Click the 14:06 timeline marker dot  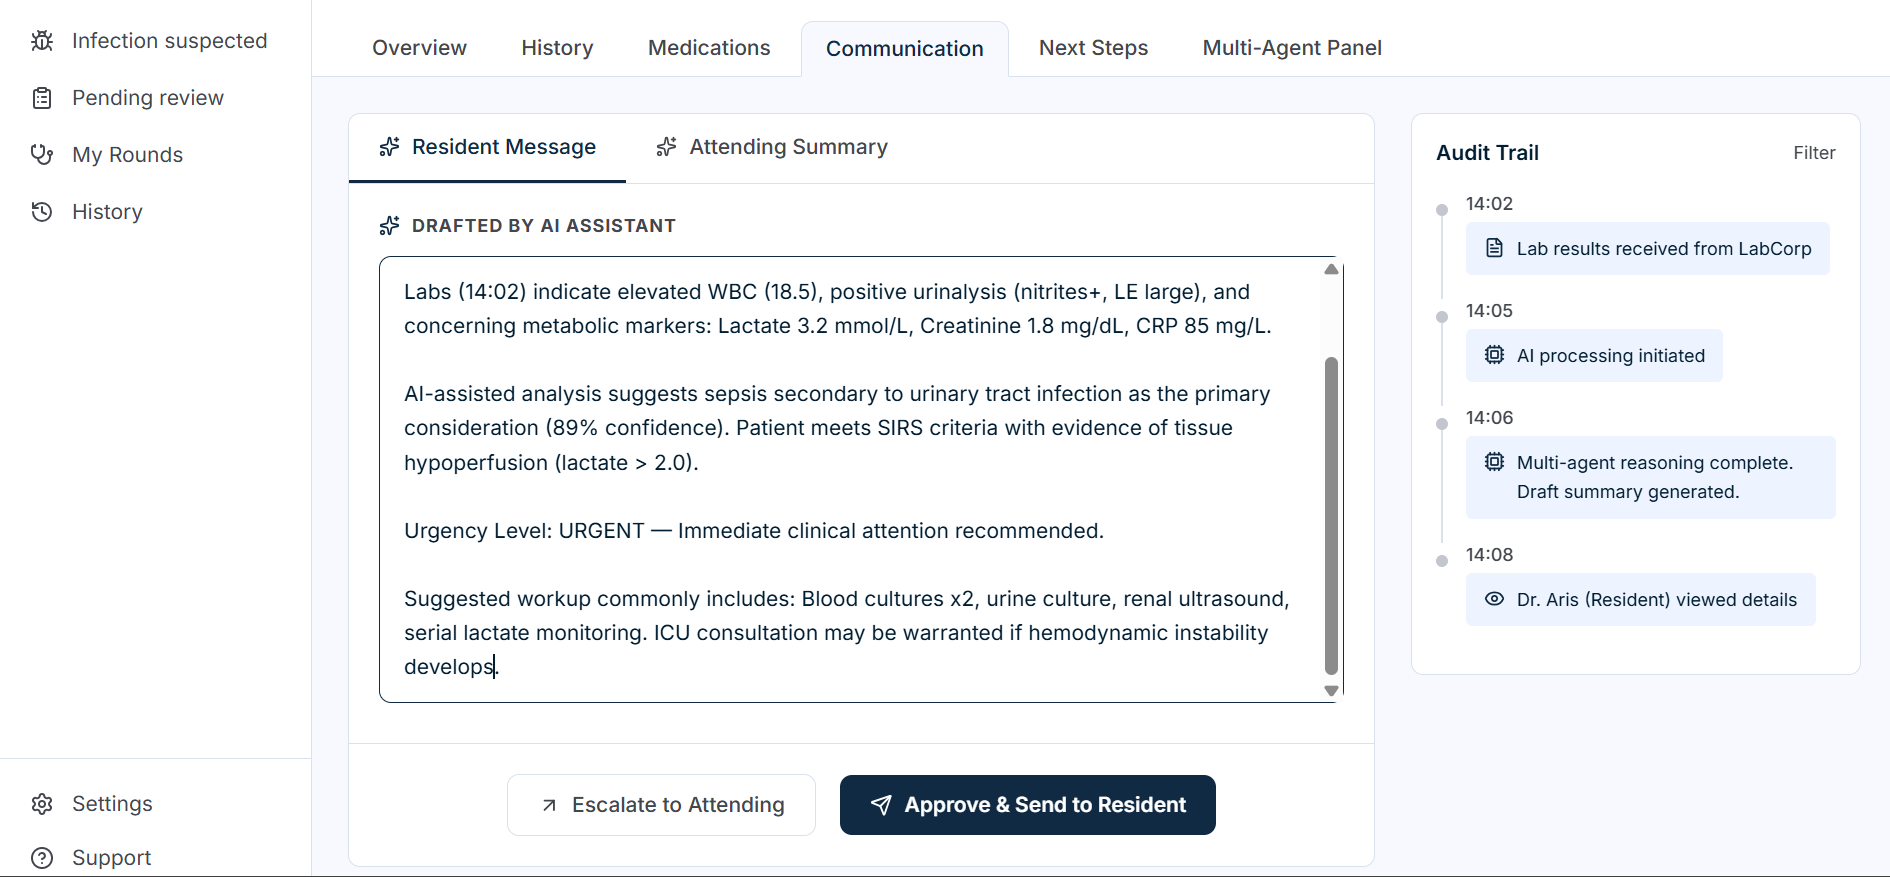pos(1442,424)
